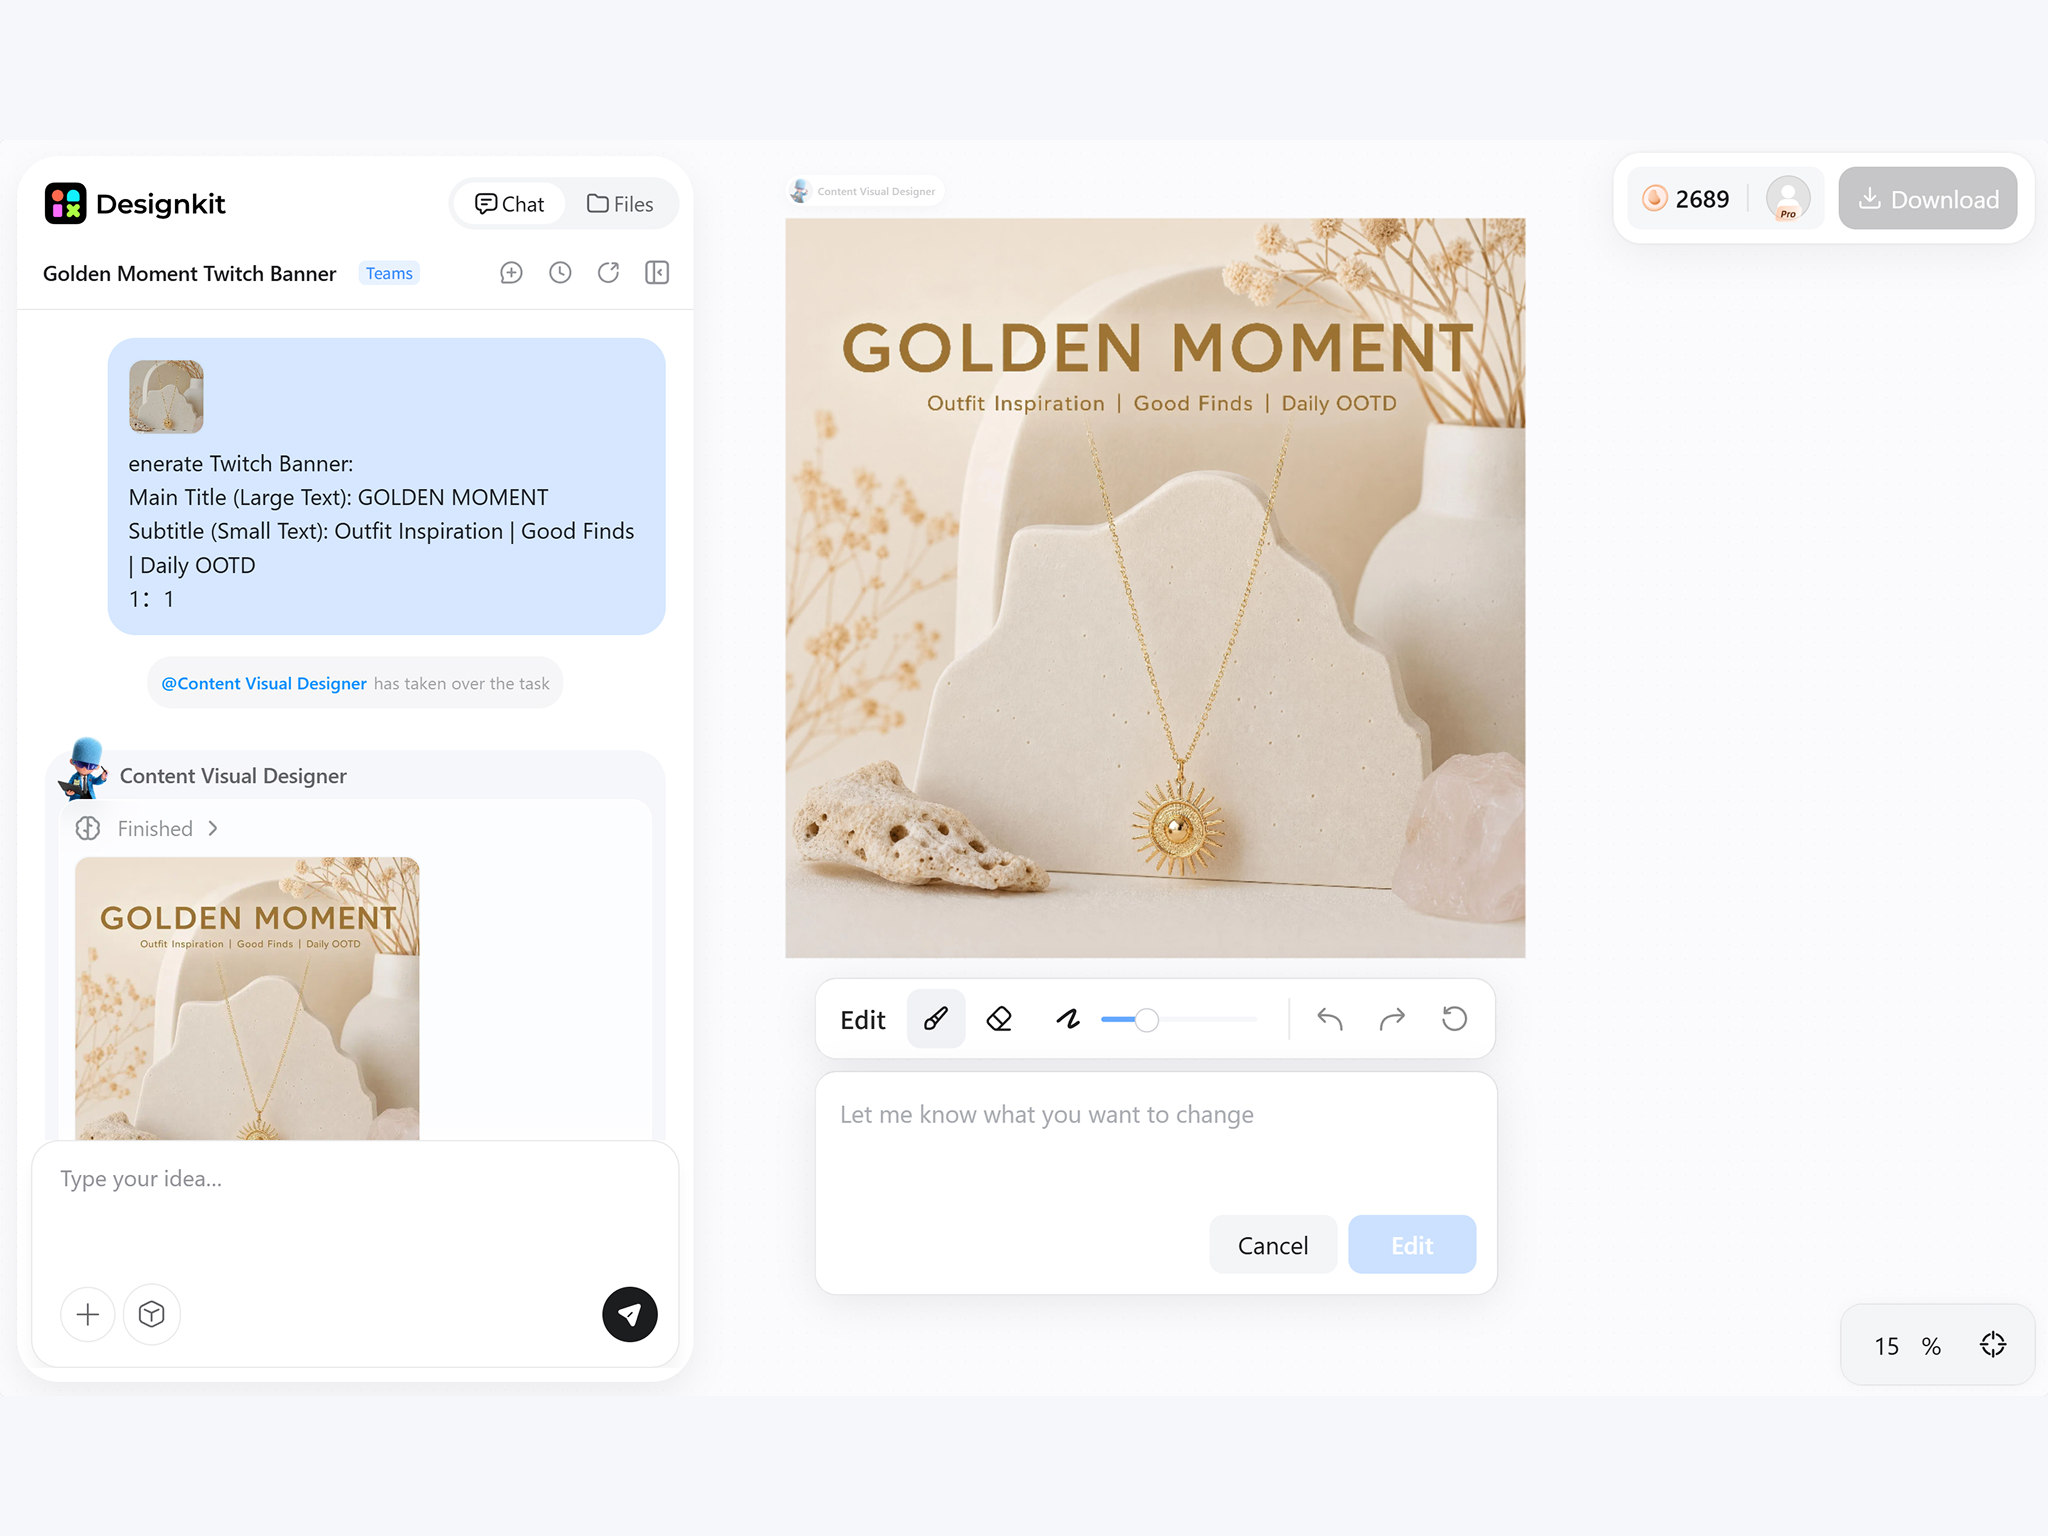The height and width of the screenshot is (1536, 2048).
Task: Switch to the Chat tab
Action: click(x=509, y=204)
